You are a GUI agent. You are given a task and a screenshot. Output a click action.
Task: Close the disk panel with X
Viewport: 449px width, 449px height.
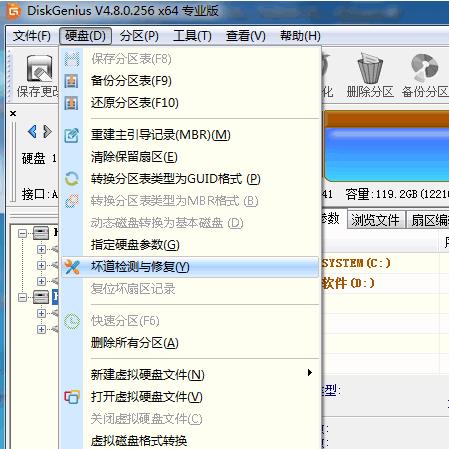coord(13,114)
